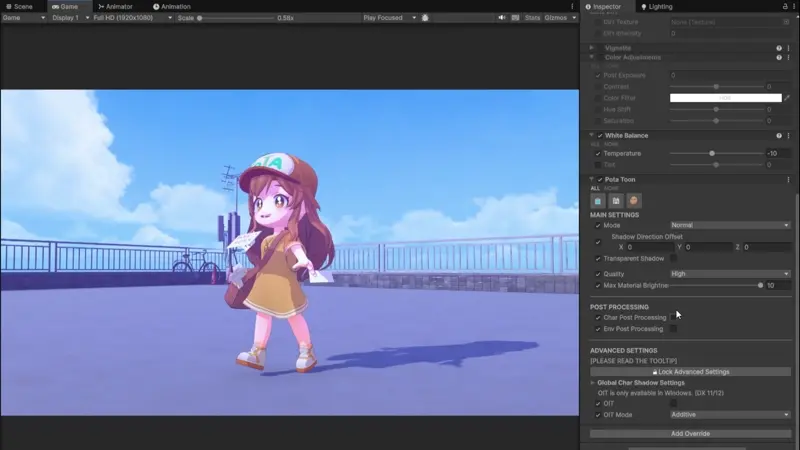The image size is (800, 450).
Task: Open the Game view mode dropdown
Action: (23, 18)
